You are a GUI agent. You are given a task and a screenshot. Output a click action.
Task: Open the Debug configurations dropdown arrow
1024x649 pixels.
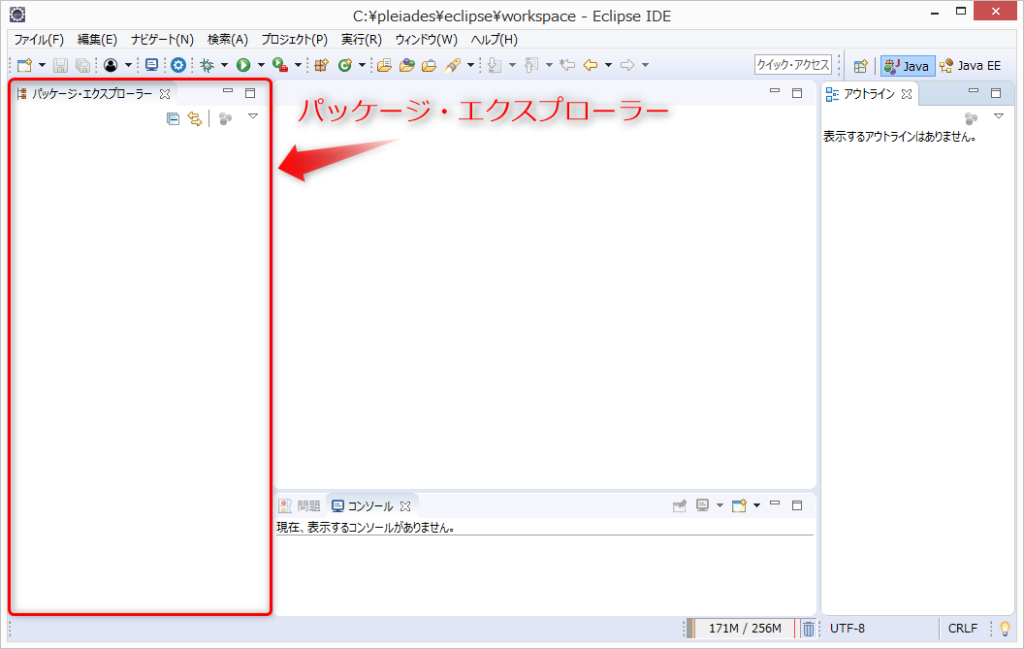(224, 65)
